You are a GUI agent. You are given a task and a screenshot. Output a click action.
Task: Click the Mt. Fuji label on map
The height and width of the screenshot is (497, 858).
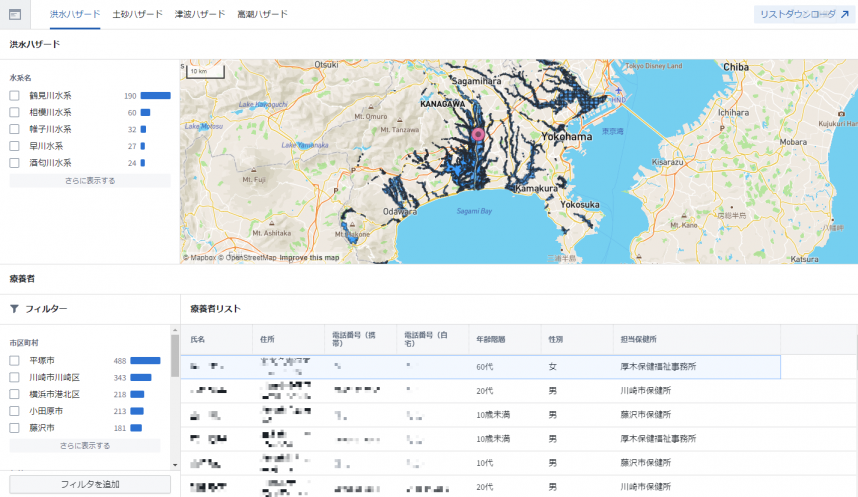tap(253, 180)
